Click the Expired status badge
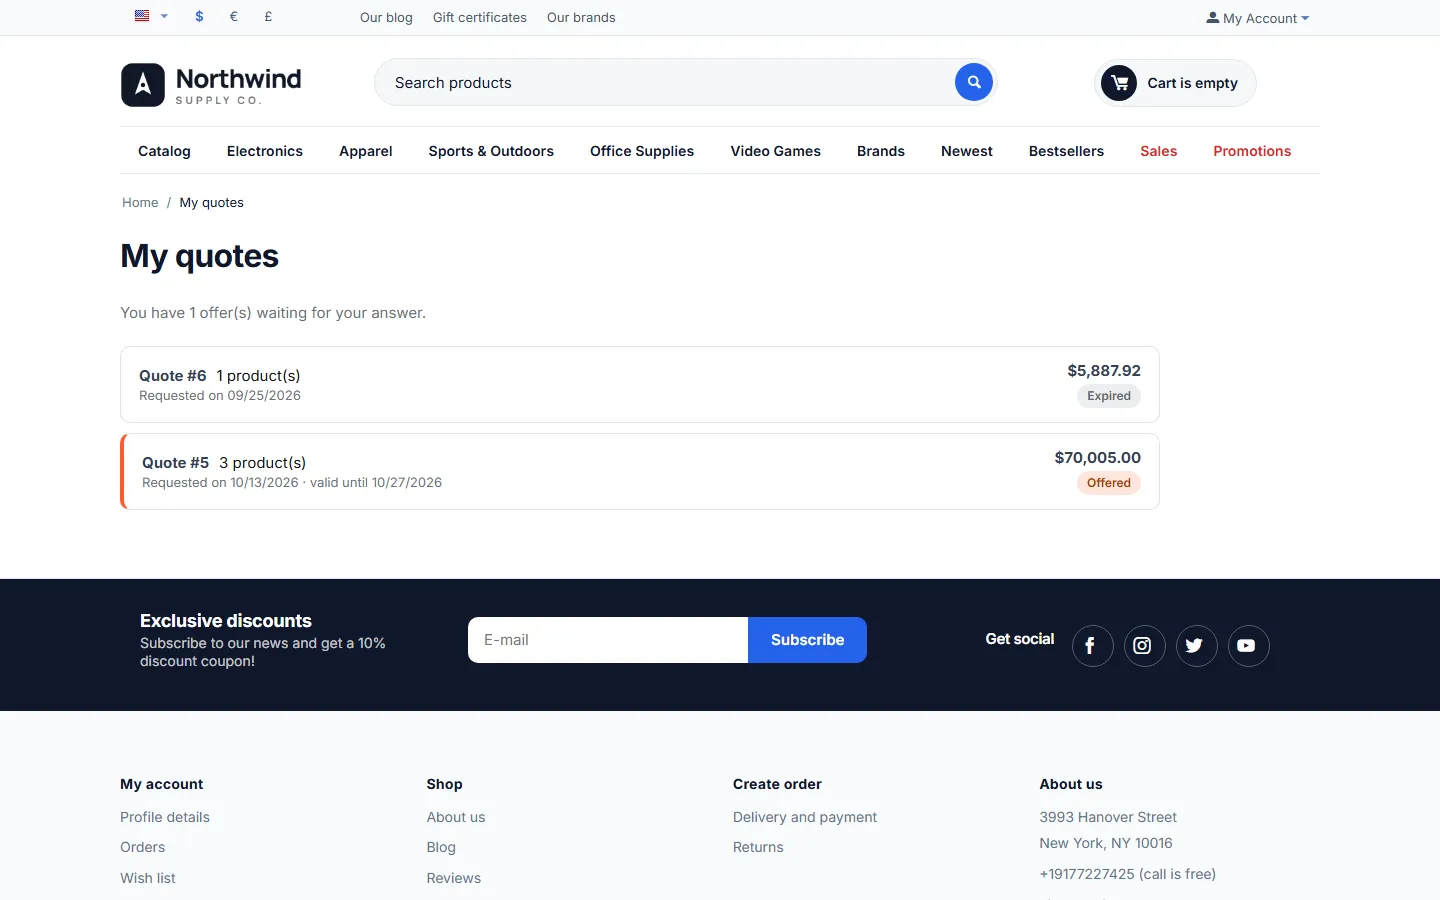Image resolution: width=1440 pixels, height=900 pixels. [1109, 396]
